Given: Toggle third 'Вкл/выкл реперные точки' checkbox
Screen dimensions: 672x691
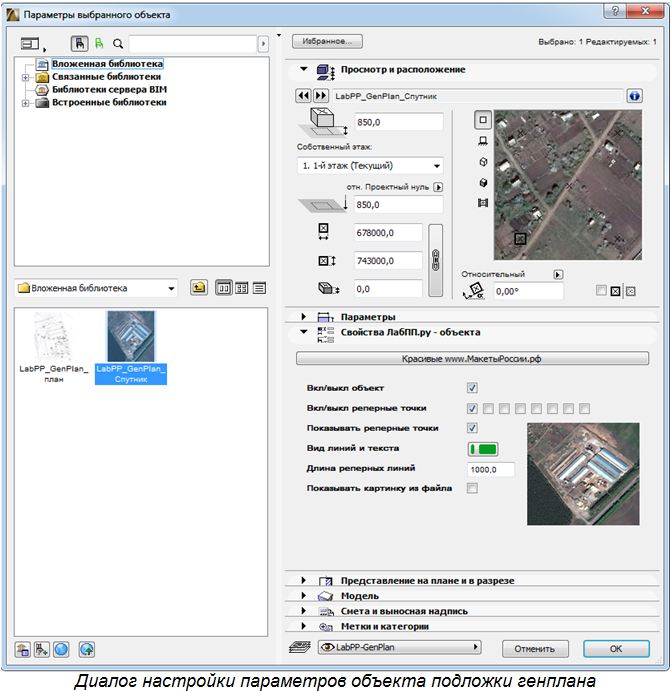Looking at the screenshot, I should 504,409.
